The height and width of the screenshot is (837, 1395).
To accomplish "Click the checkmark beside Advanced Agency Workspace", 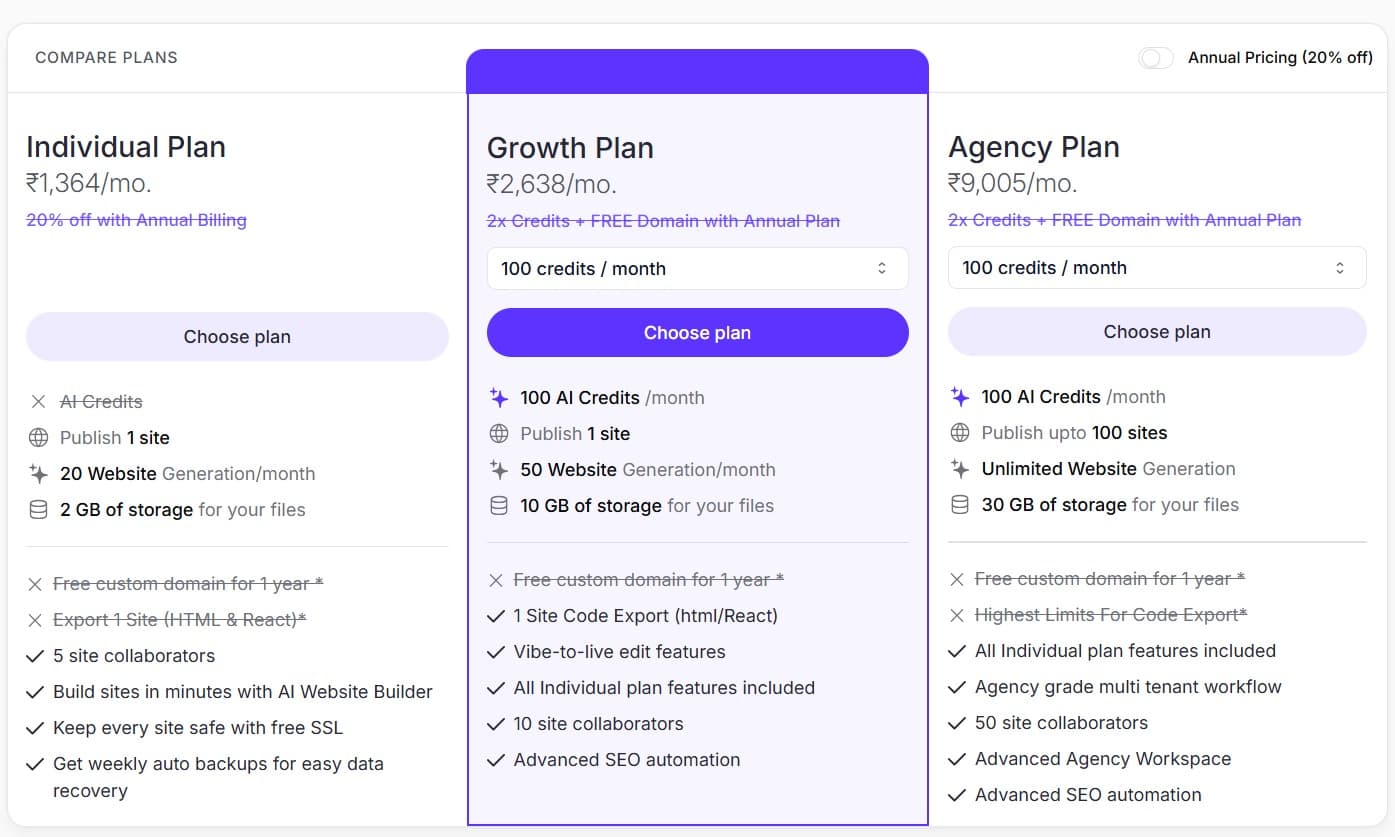I will click(x=957, y=759).
